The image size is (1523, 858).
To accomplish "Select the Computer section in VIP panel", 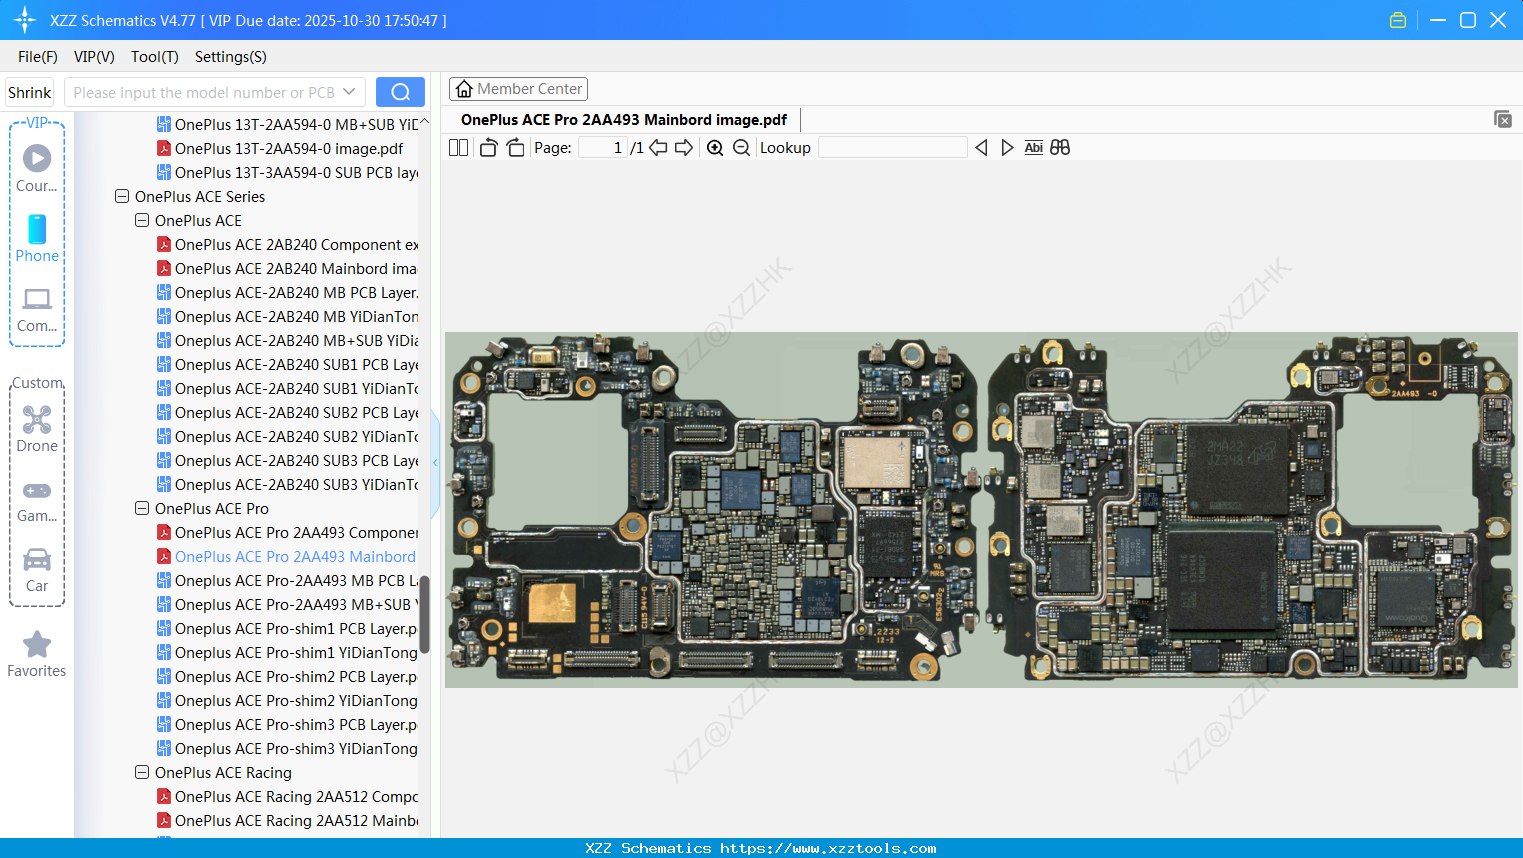I will 37,311.
